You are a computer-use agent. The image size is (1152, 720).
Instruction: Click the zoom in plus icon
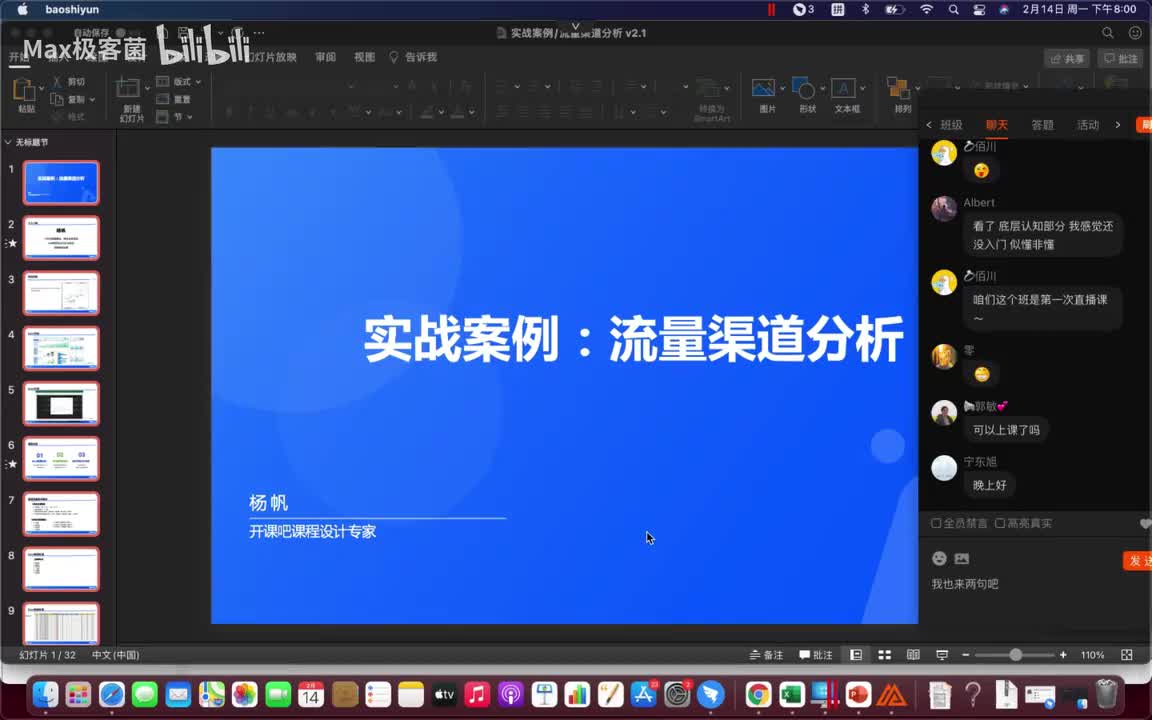[x=1063, y=655]
